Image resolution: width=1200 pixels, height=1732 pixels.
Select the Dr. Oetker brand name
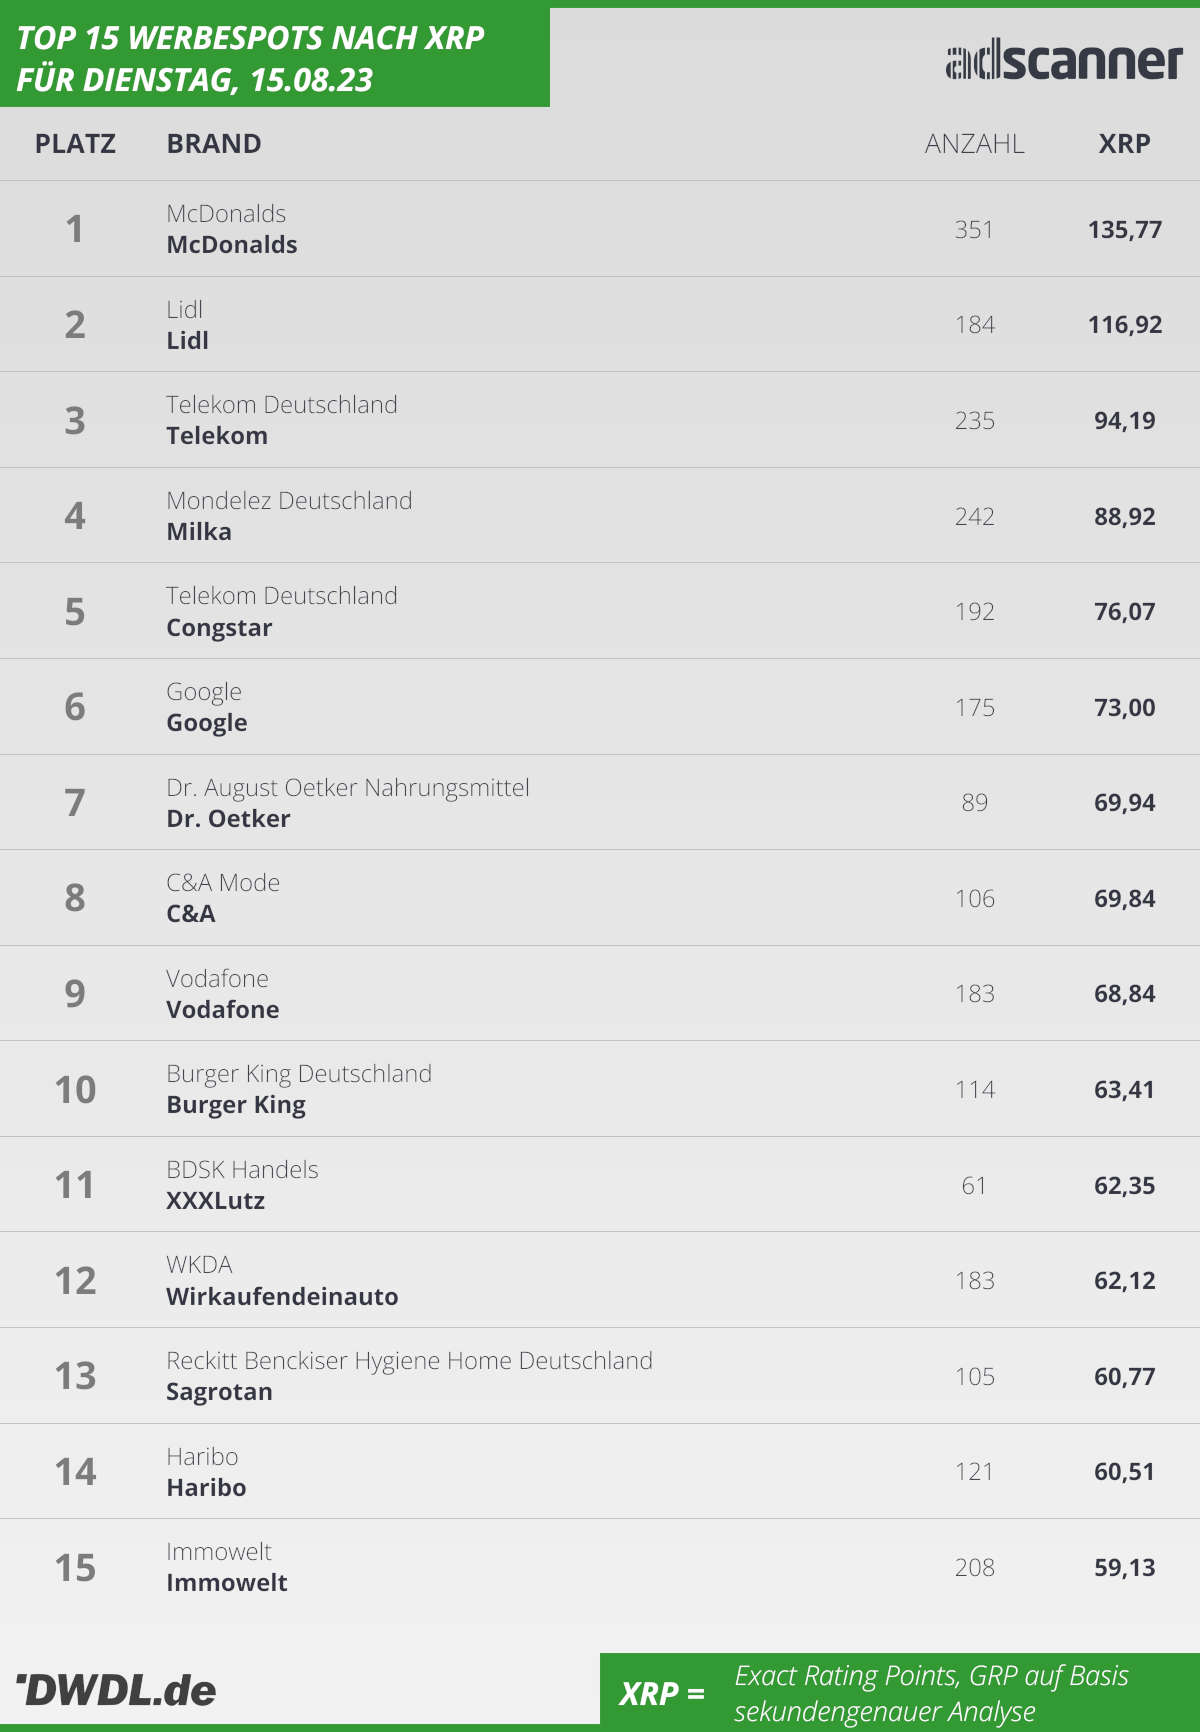pyautogui.click(x=228, y=819)
